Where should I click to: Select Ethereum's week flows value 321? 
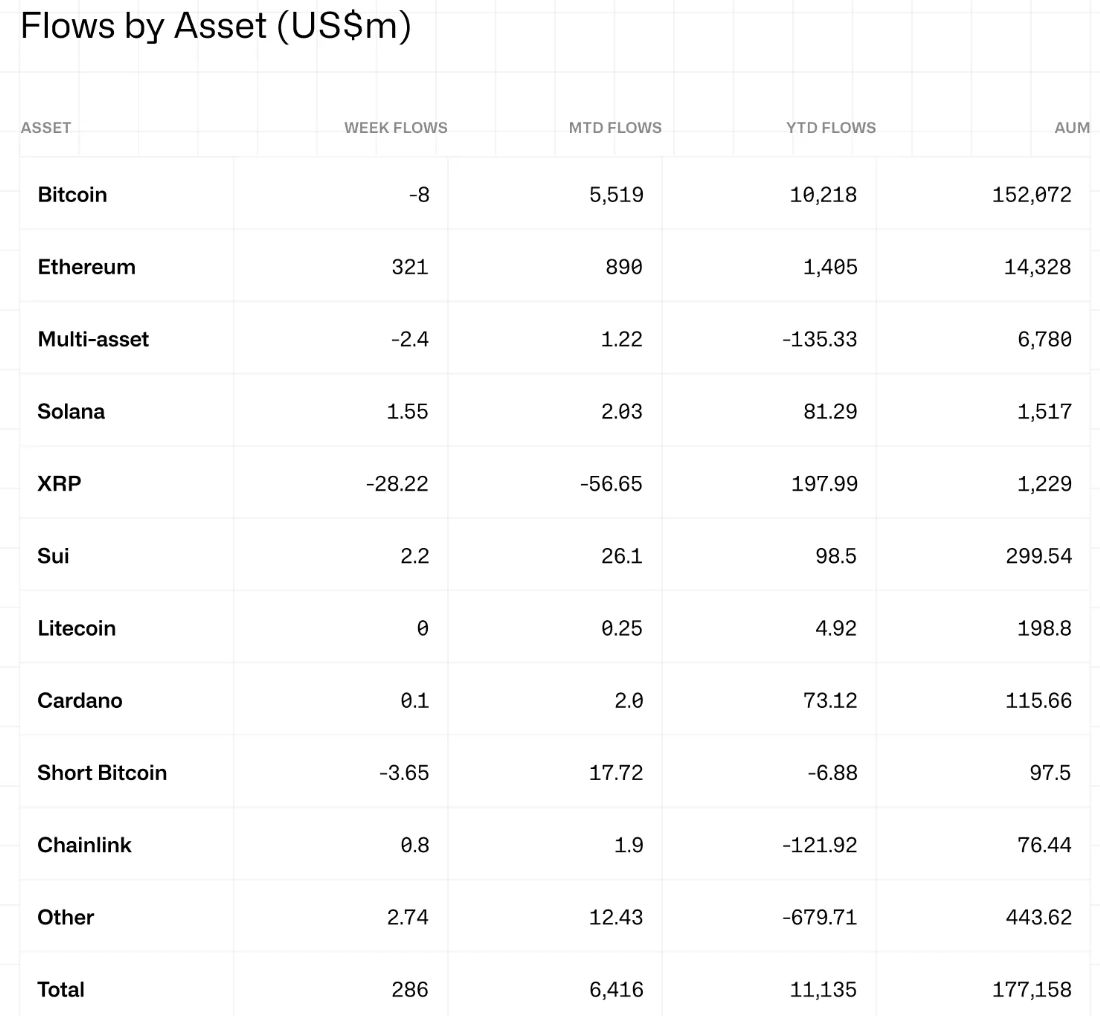click(410, 267)
